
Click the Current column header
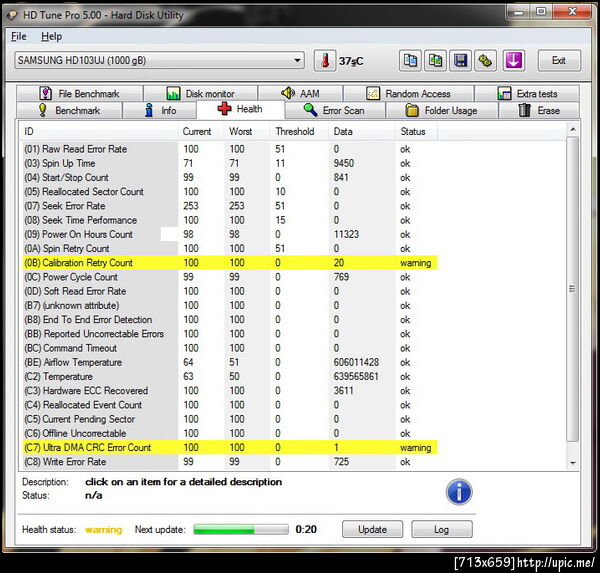201,131
